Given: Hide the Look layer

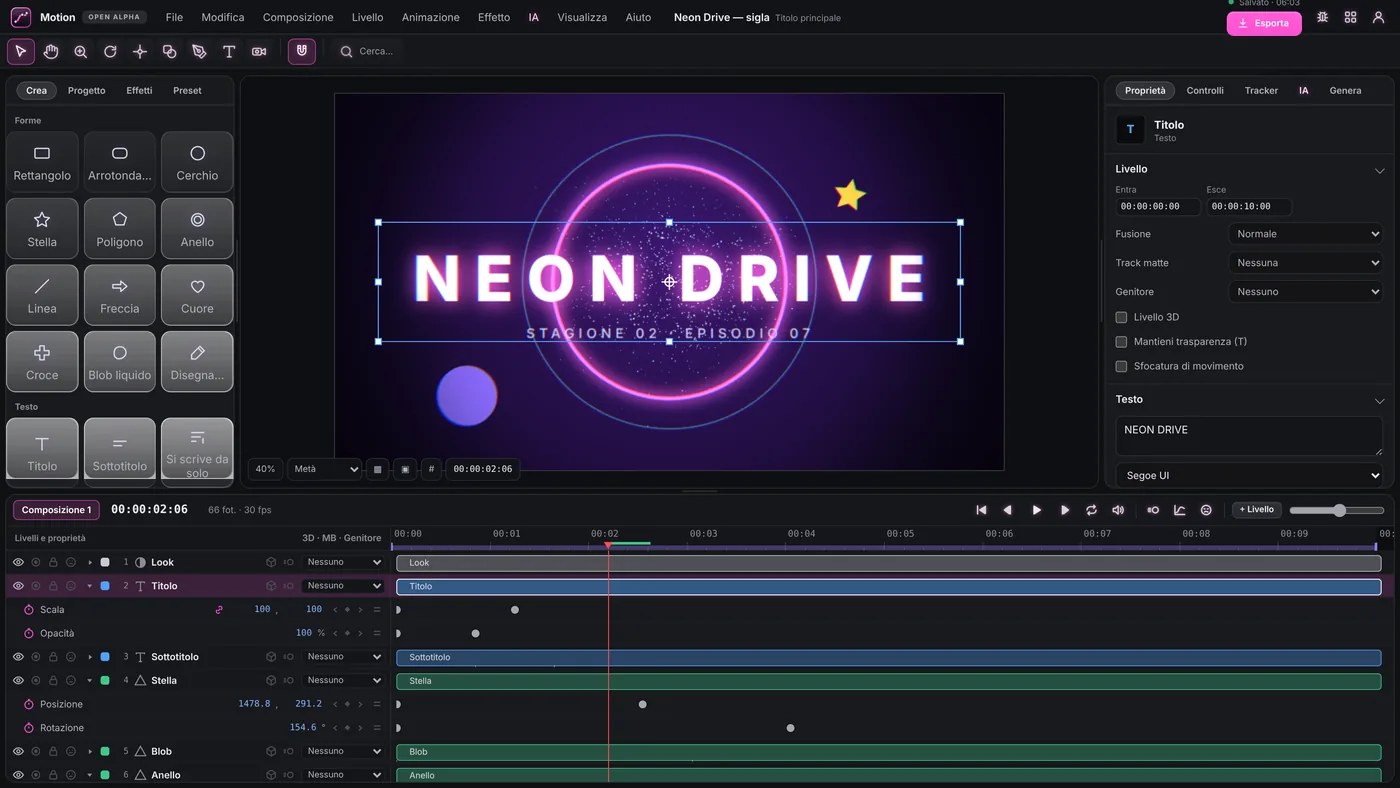Looking at the screenshot, I should click(x=18, y=562).
